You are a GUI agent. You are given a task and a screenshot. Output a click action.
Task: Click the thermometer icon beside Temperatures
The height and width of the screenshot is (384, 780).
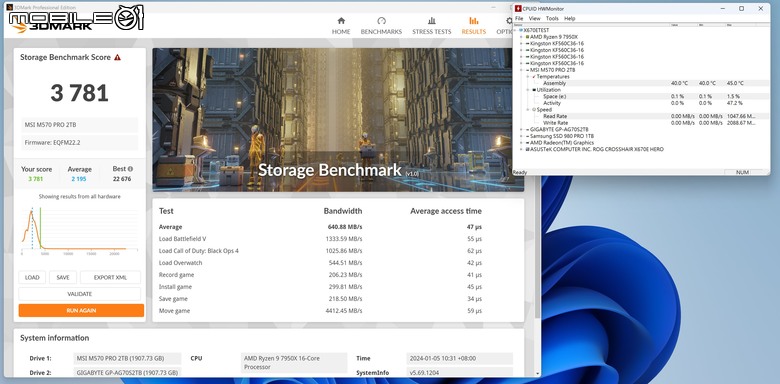point(534,77)
